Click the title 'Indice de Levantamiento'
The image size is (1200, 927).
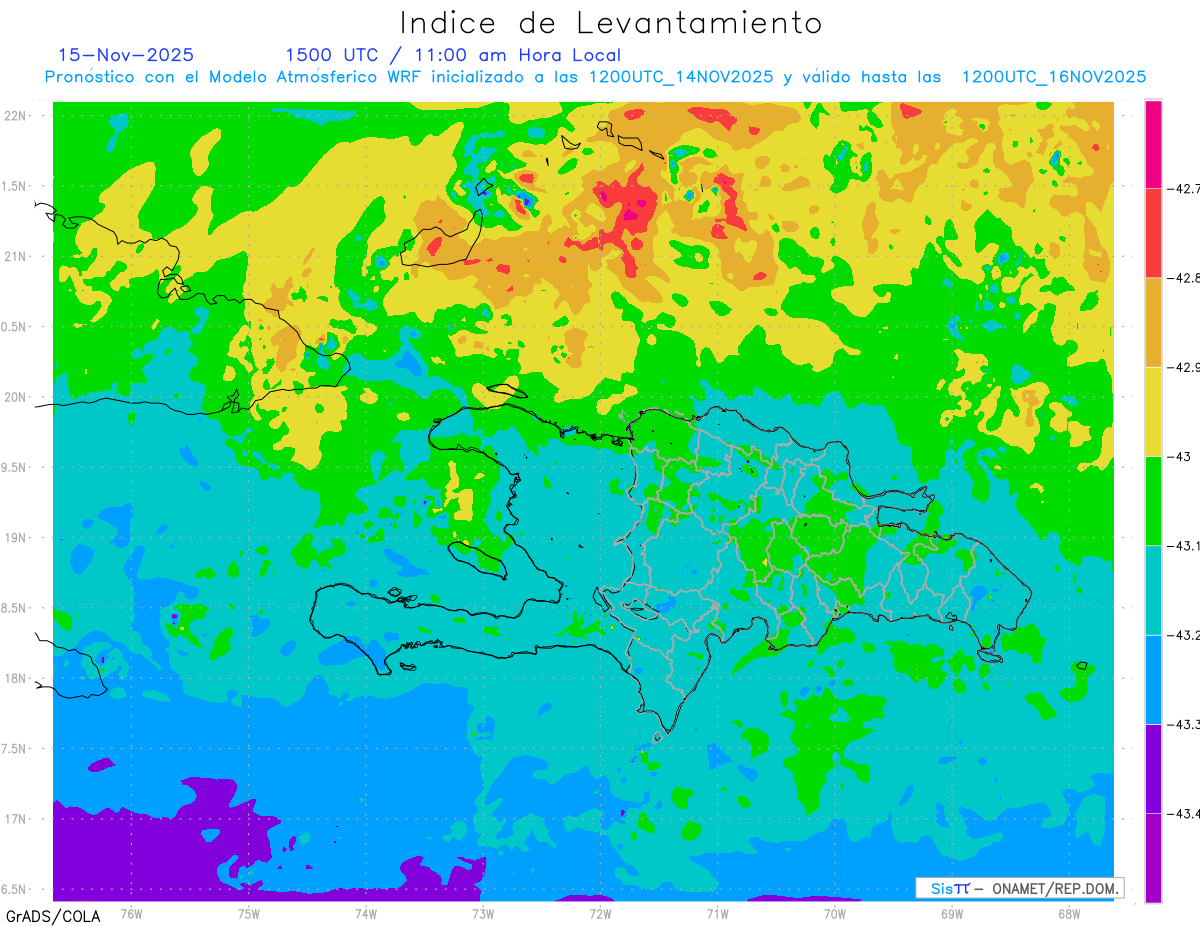(611, 22)
